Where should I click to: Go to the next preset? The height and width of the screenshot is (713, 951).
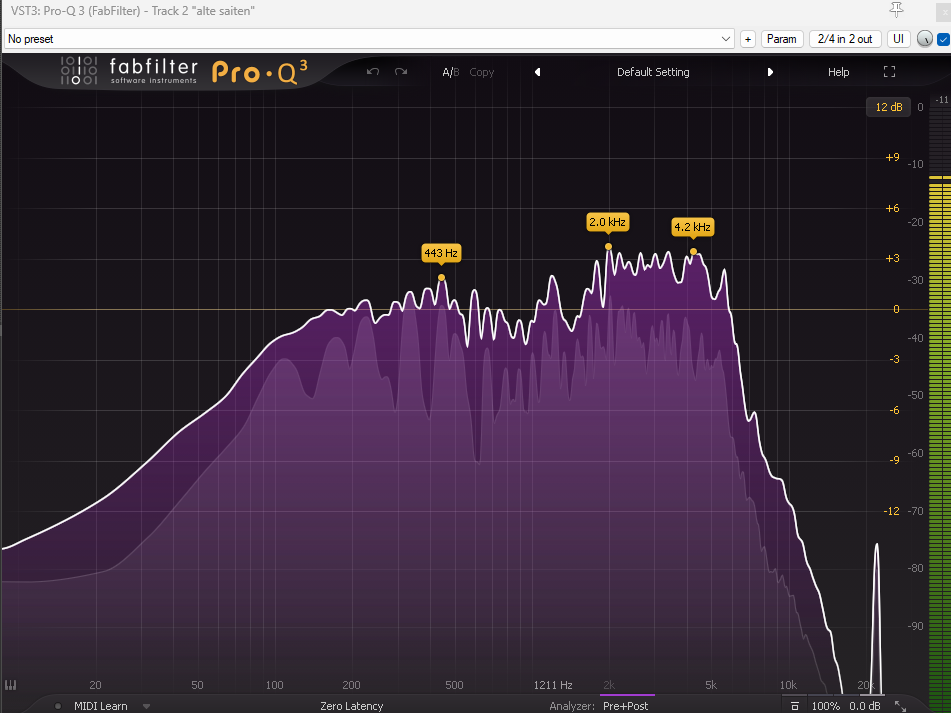tap(770, 72)
